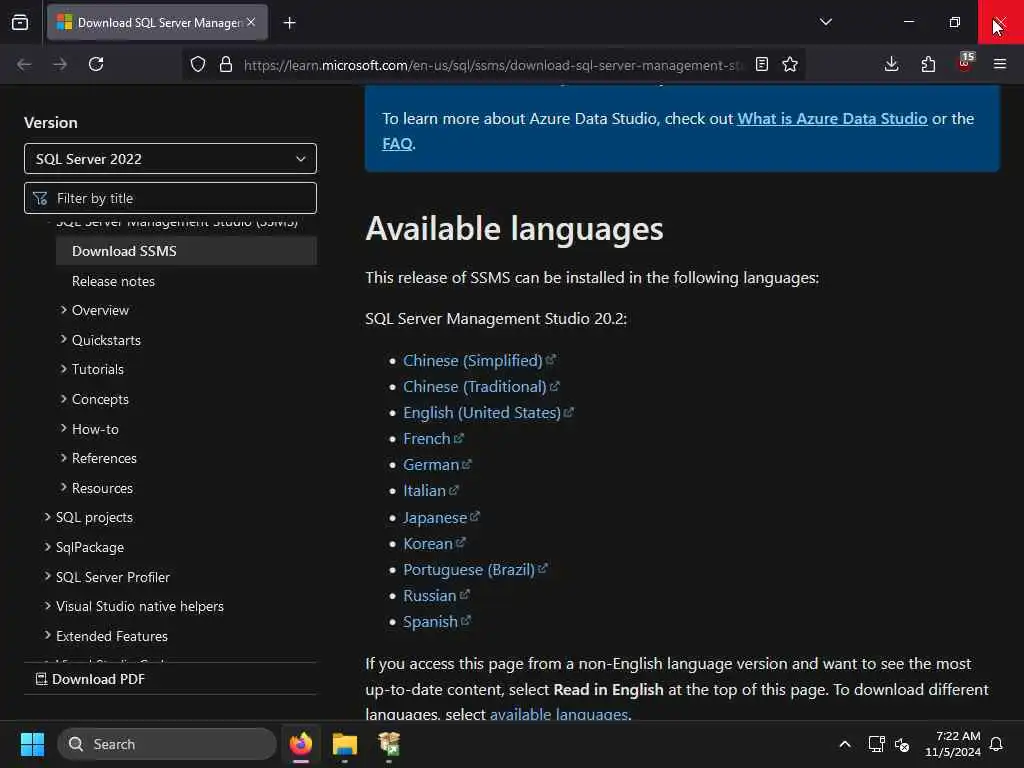This screenshot has height=768, width=1024.
Task: Open the FAQ link in the blue banner
Action: pos(397,144)
